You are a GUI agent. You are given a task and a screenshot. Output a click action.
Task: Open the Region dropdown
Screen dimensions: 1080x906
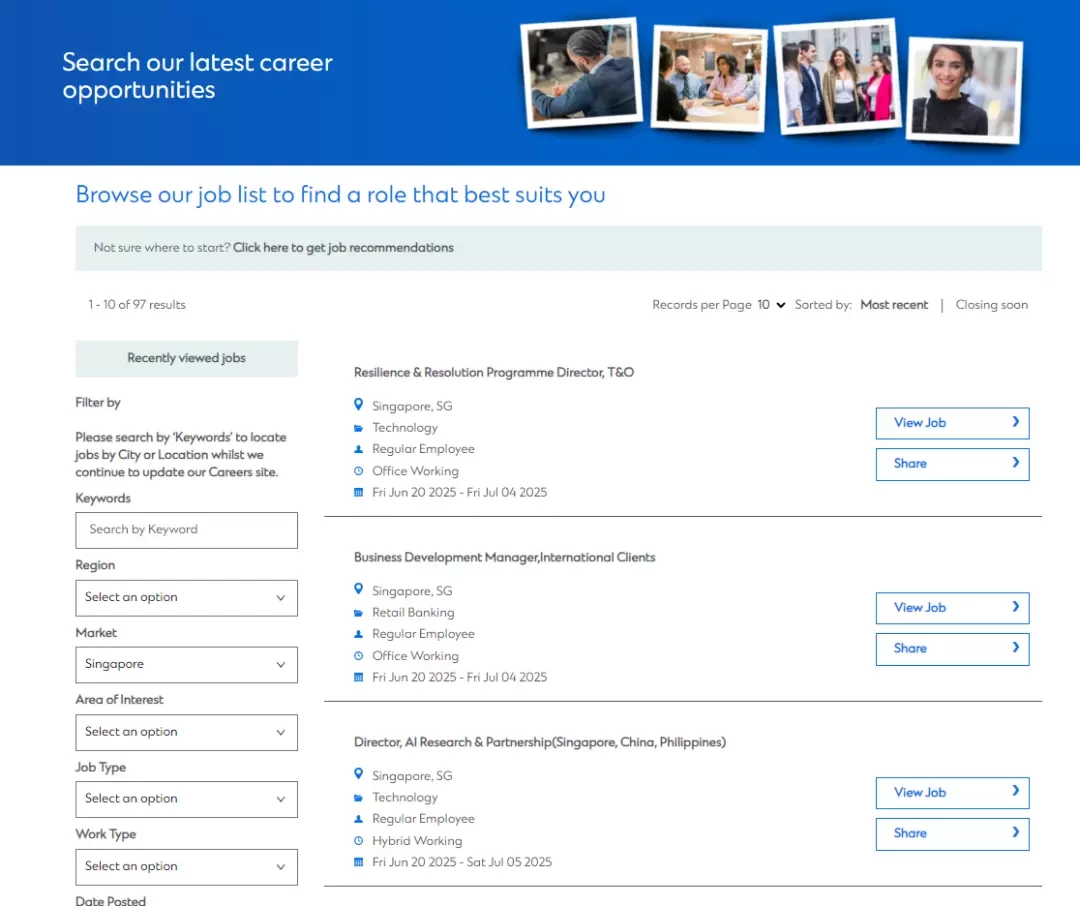187,598
